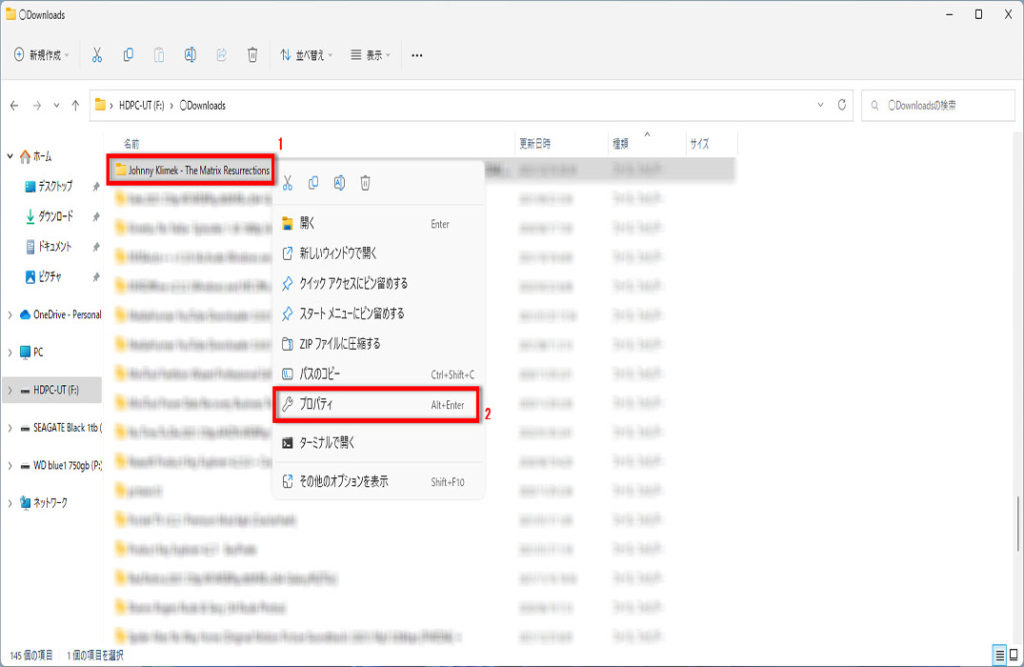Sort by 更新日時 column header
The image size is (1024, 667).
click(x=534, y=144)
